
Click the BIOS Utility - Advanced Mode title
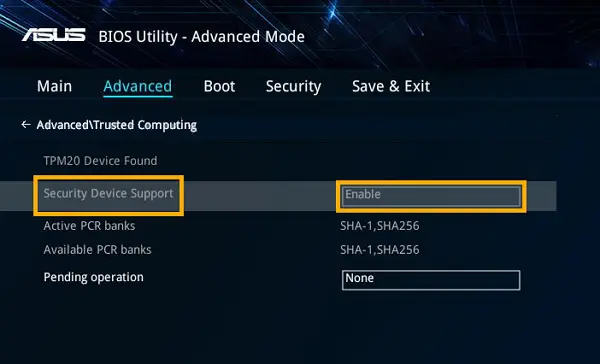pyautogui.click(x=202, y=37)
